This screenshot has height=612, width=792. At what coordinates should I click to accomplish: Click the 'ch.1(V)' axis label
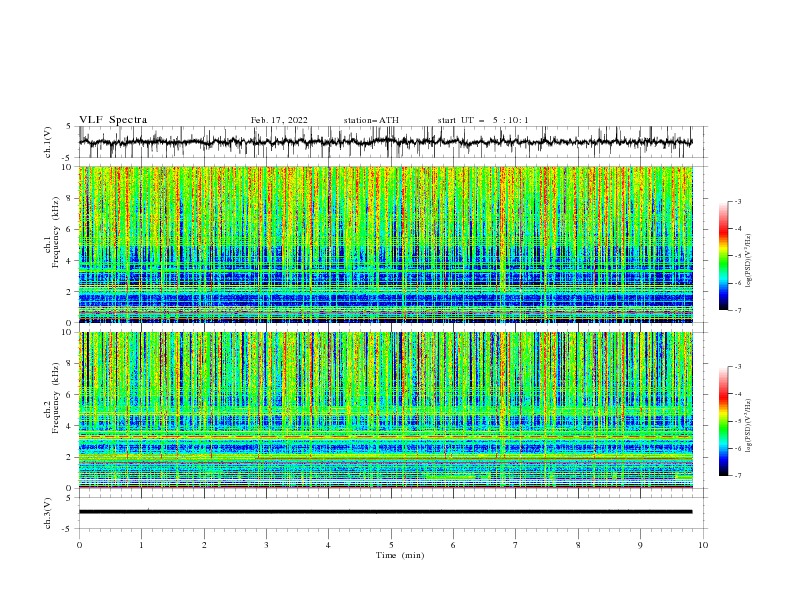[x=48, y=142]
